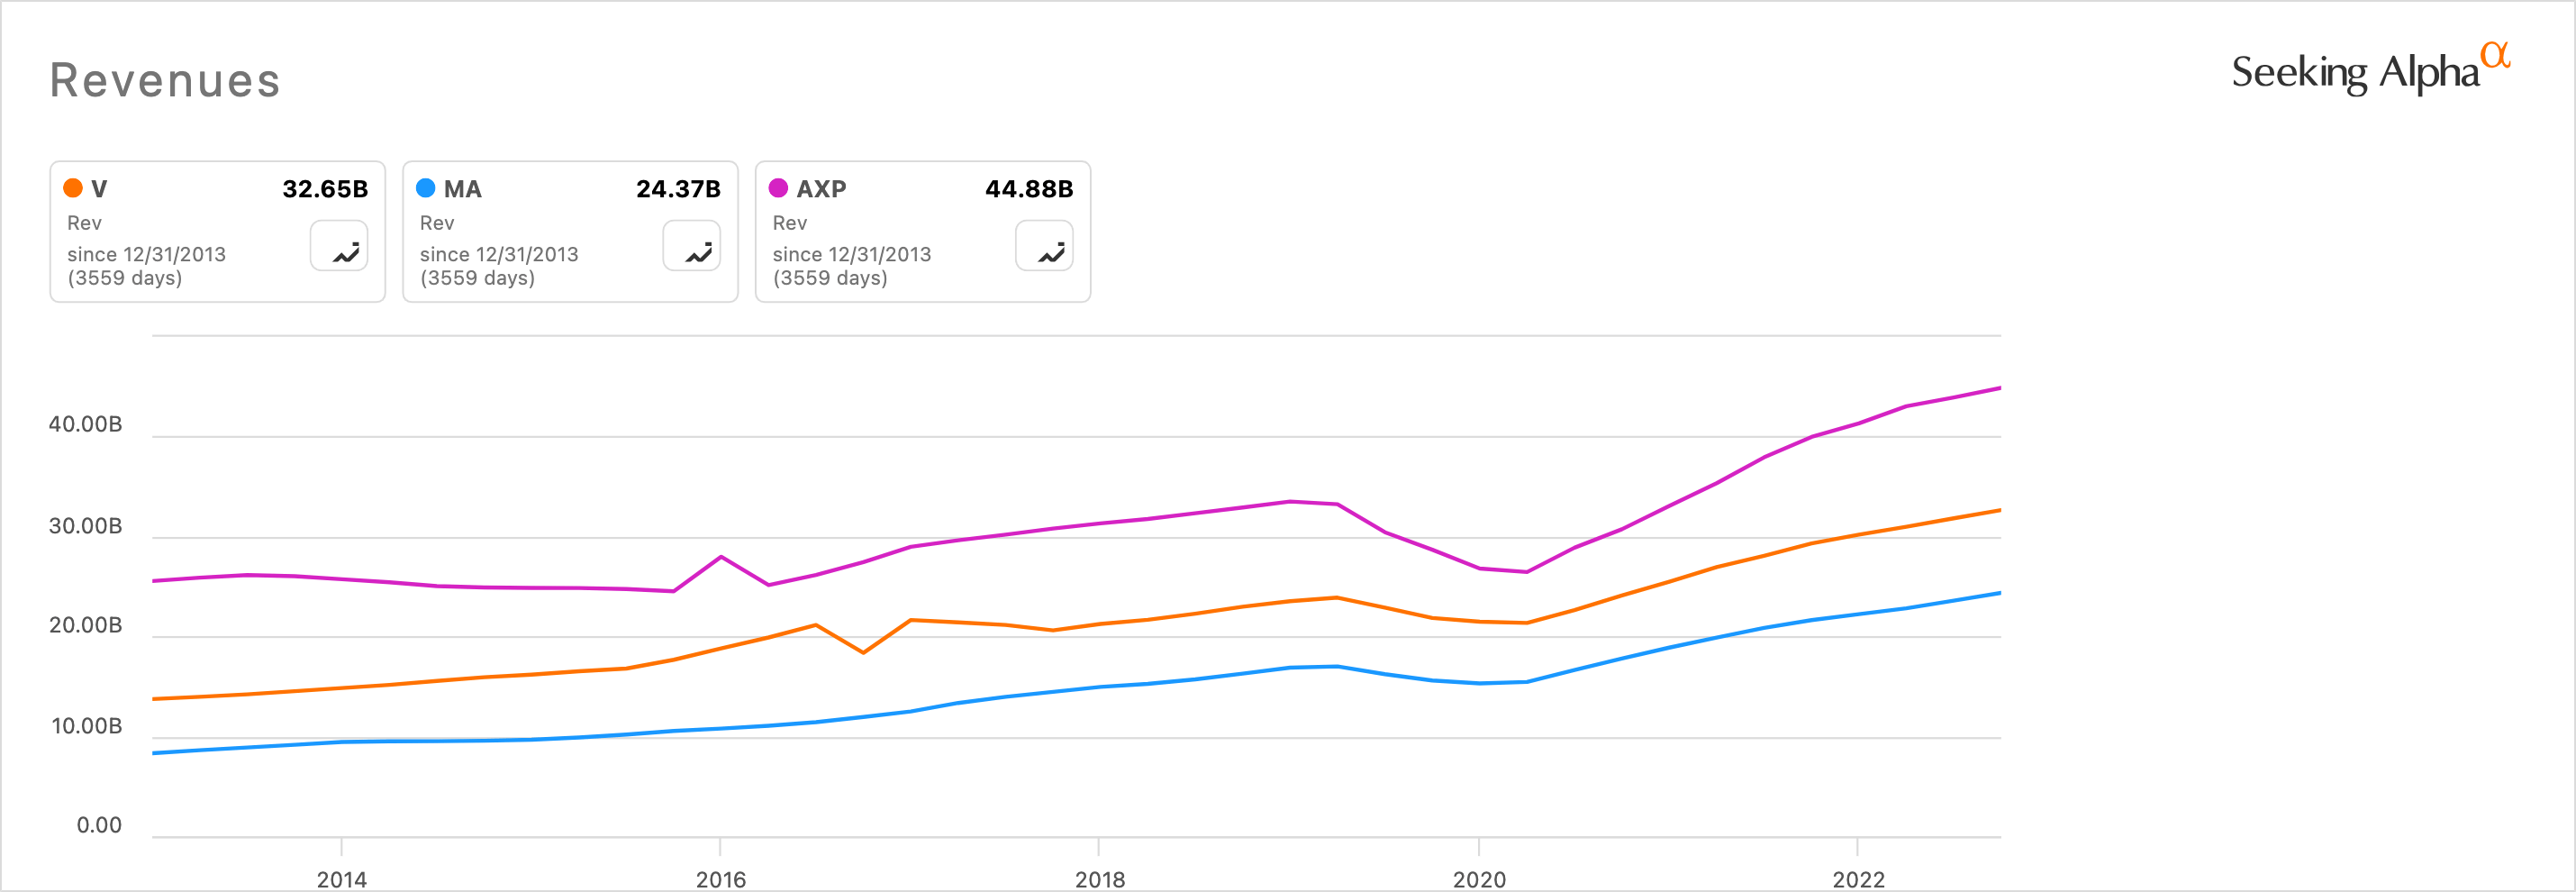Select the MA ticker label
The image size is (2576, 892).
[x=463, y=189]
